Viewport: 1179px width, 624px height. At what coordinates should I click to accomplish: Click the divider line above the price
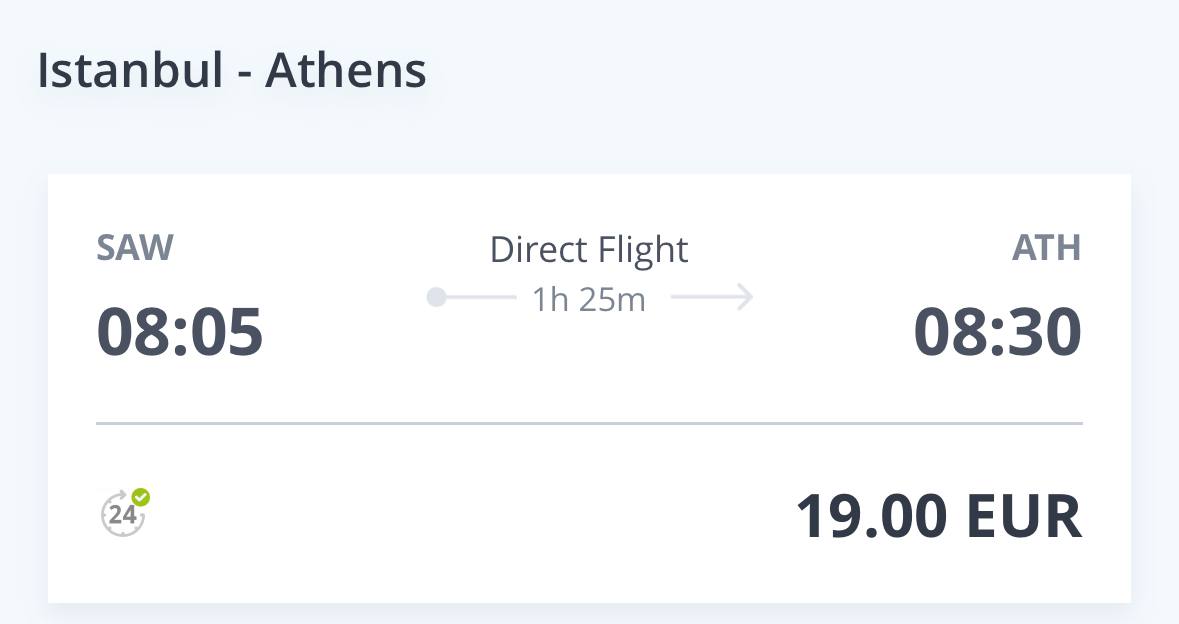tap(590, 423)
